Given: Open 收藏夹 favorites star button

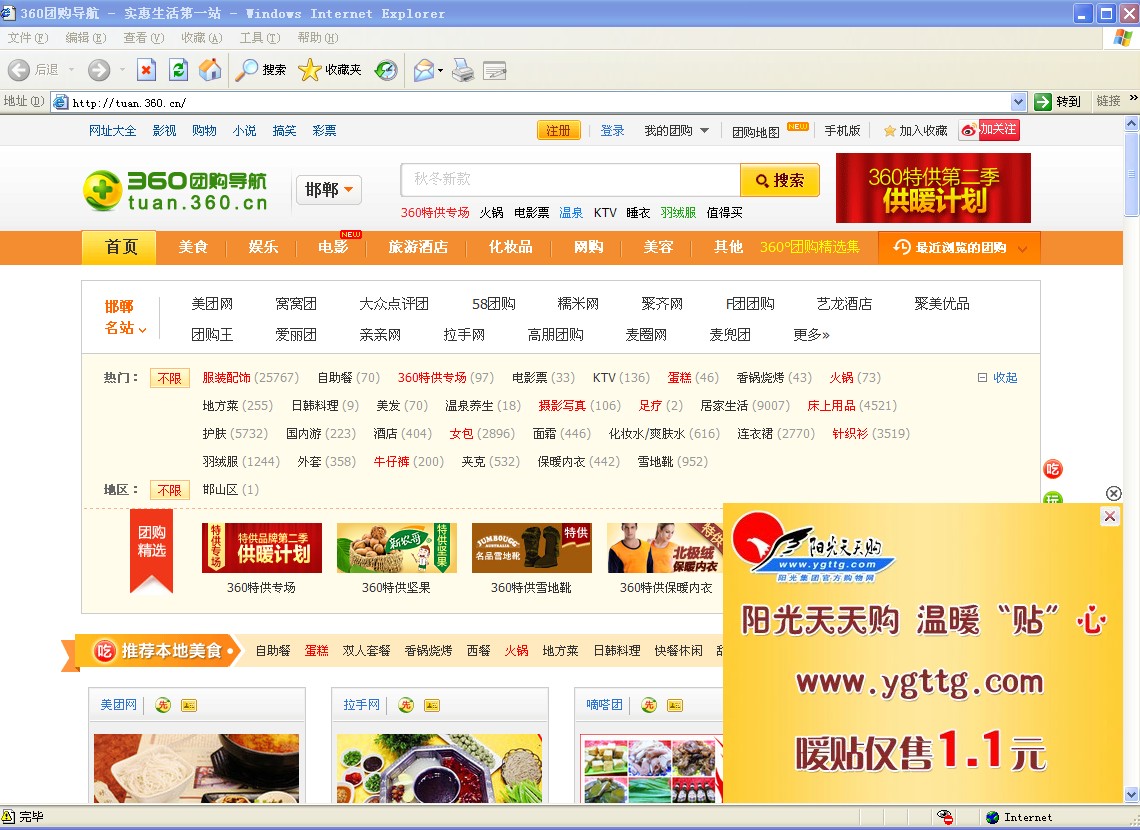Looking at the screenshot, I should 329,70.
